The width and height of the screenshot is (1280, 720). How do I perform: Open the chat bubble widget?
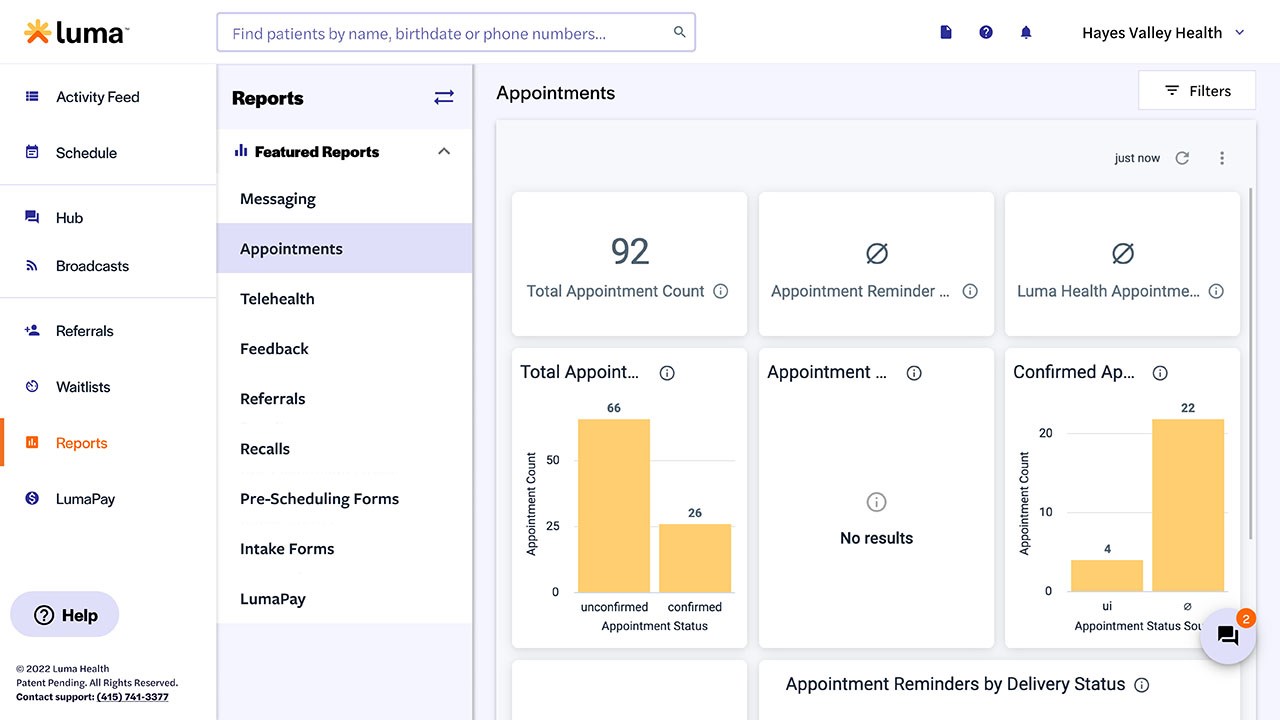click(x=1227, y=636)
